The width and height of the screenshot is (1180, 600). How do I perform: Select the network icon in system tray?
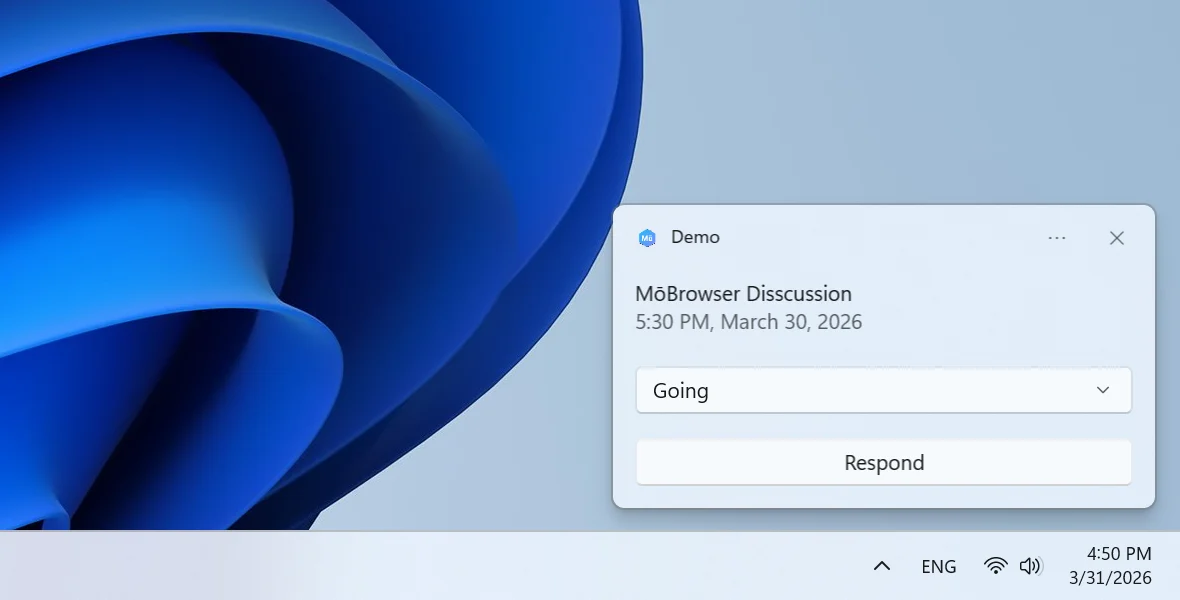996,565
